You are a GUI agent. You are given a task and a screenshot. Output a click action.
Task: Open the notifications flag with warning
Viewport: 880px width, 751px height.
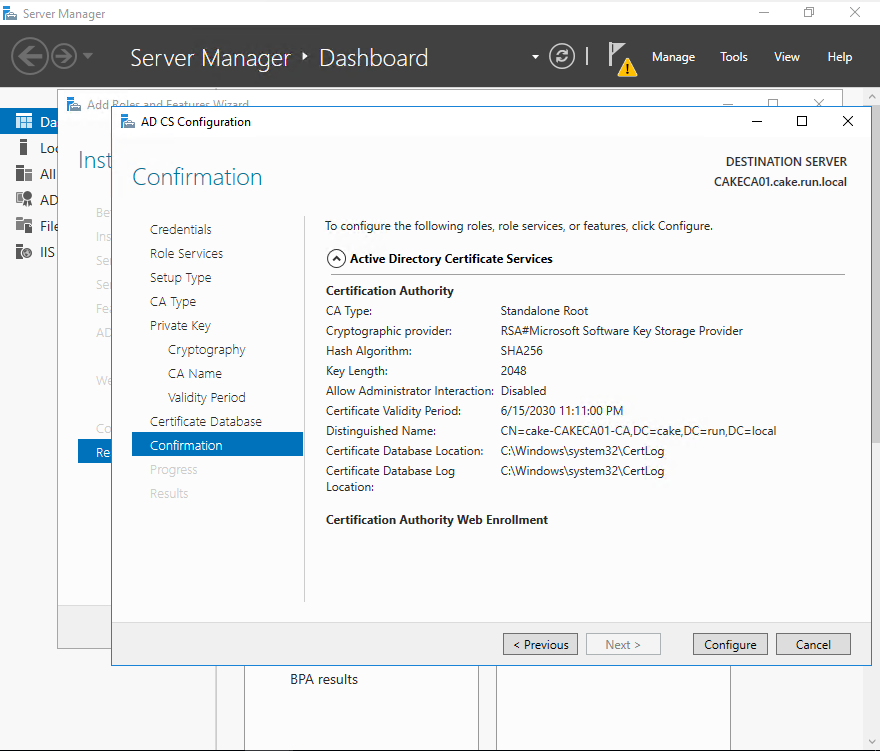622,59
